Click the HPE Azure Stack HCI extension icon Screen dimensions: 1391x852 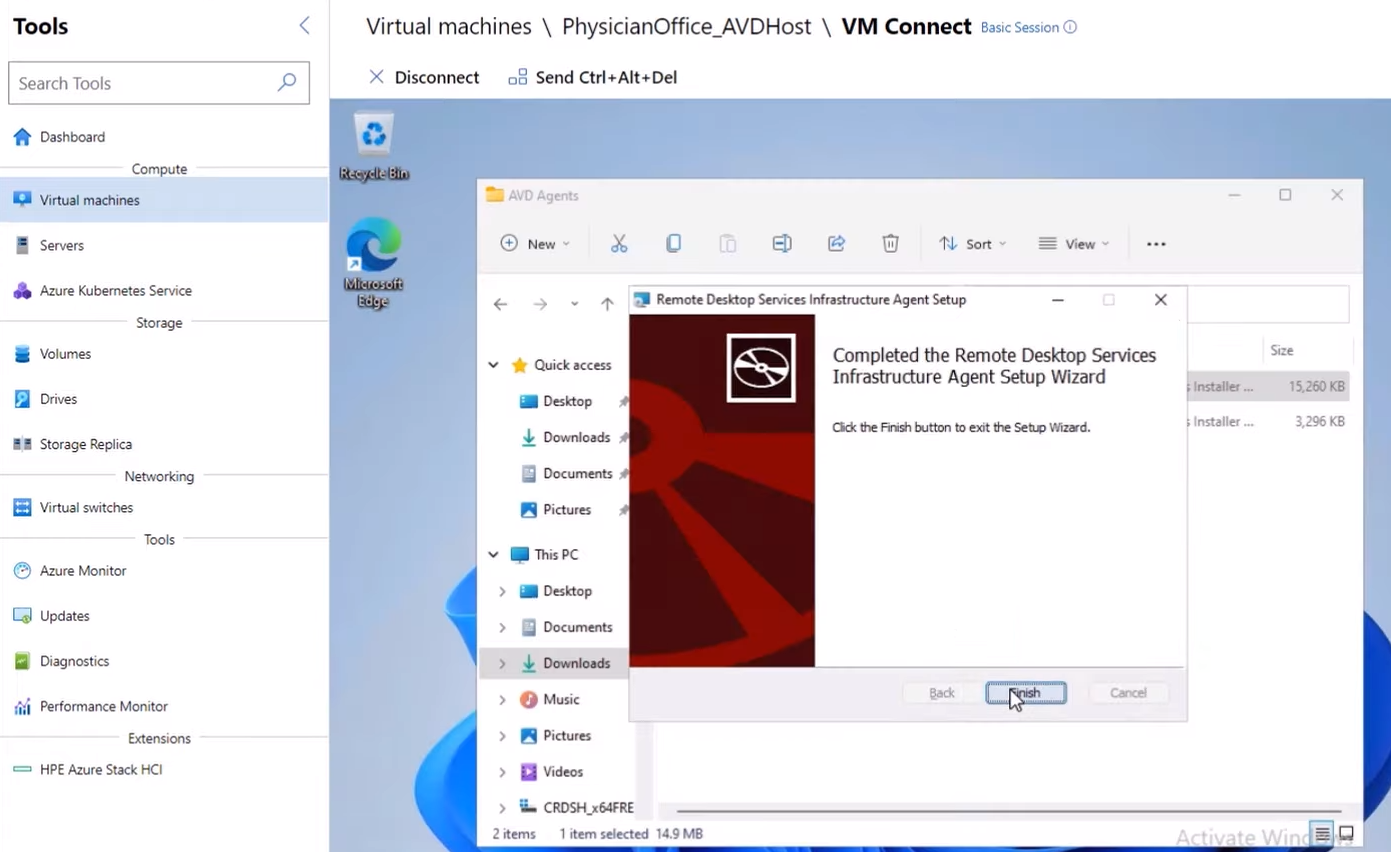coord(22,769)
